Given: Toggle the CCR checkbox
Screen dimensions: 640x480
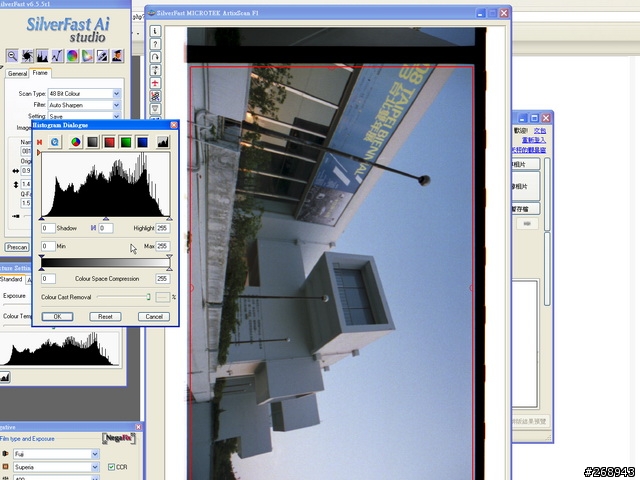Looking at the screenshot, I should pos(111,467).
